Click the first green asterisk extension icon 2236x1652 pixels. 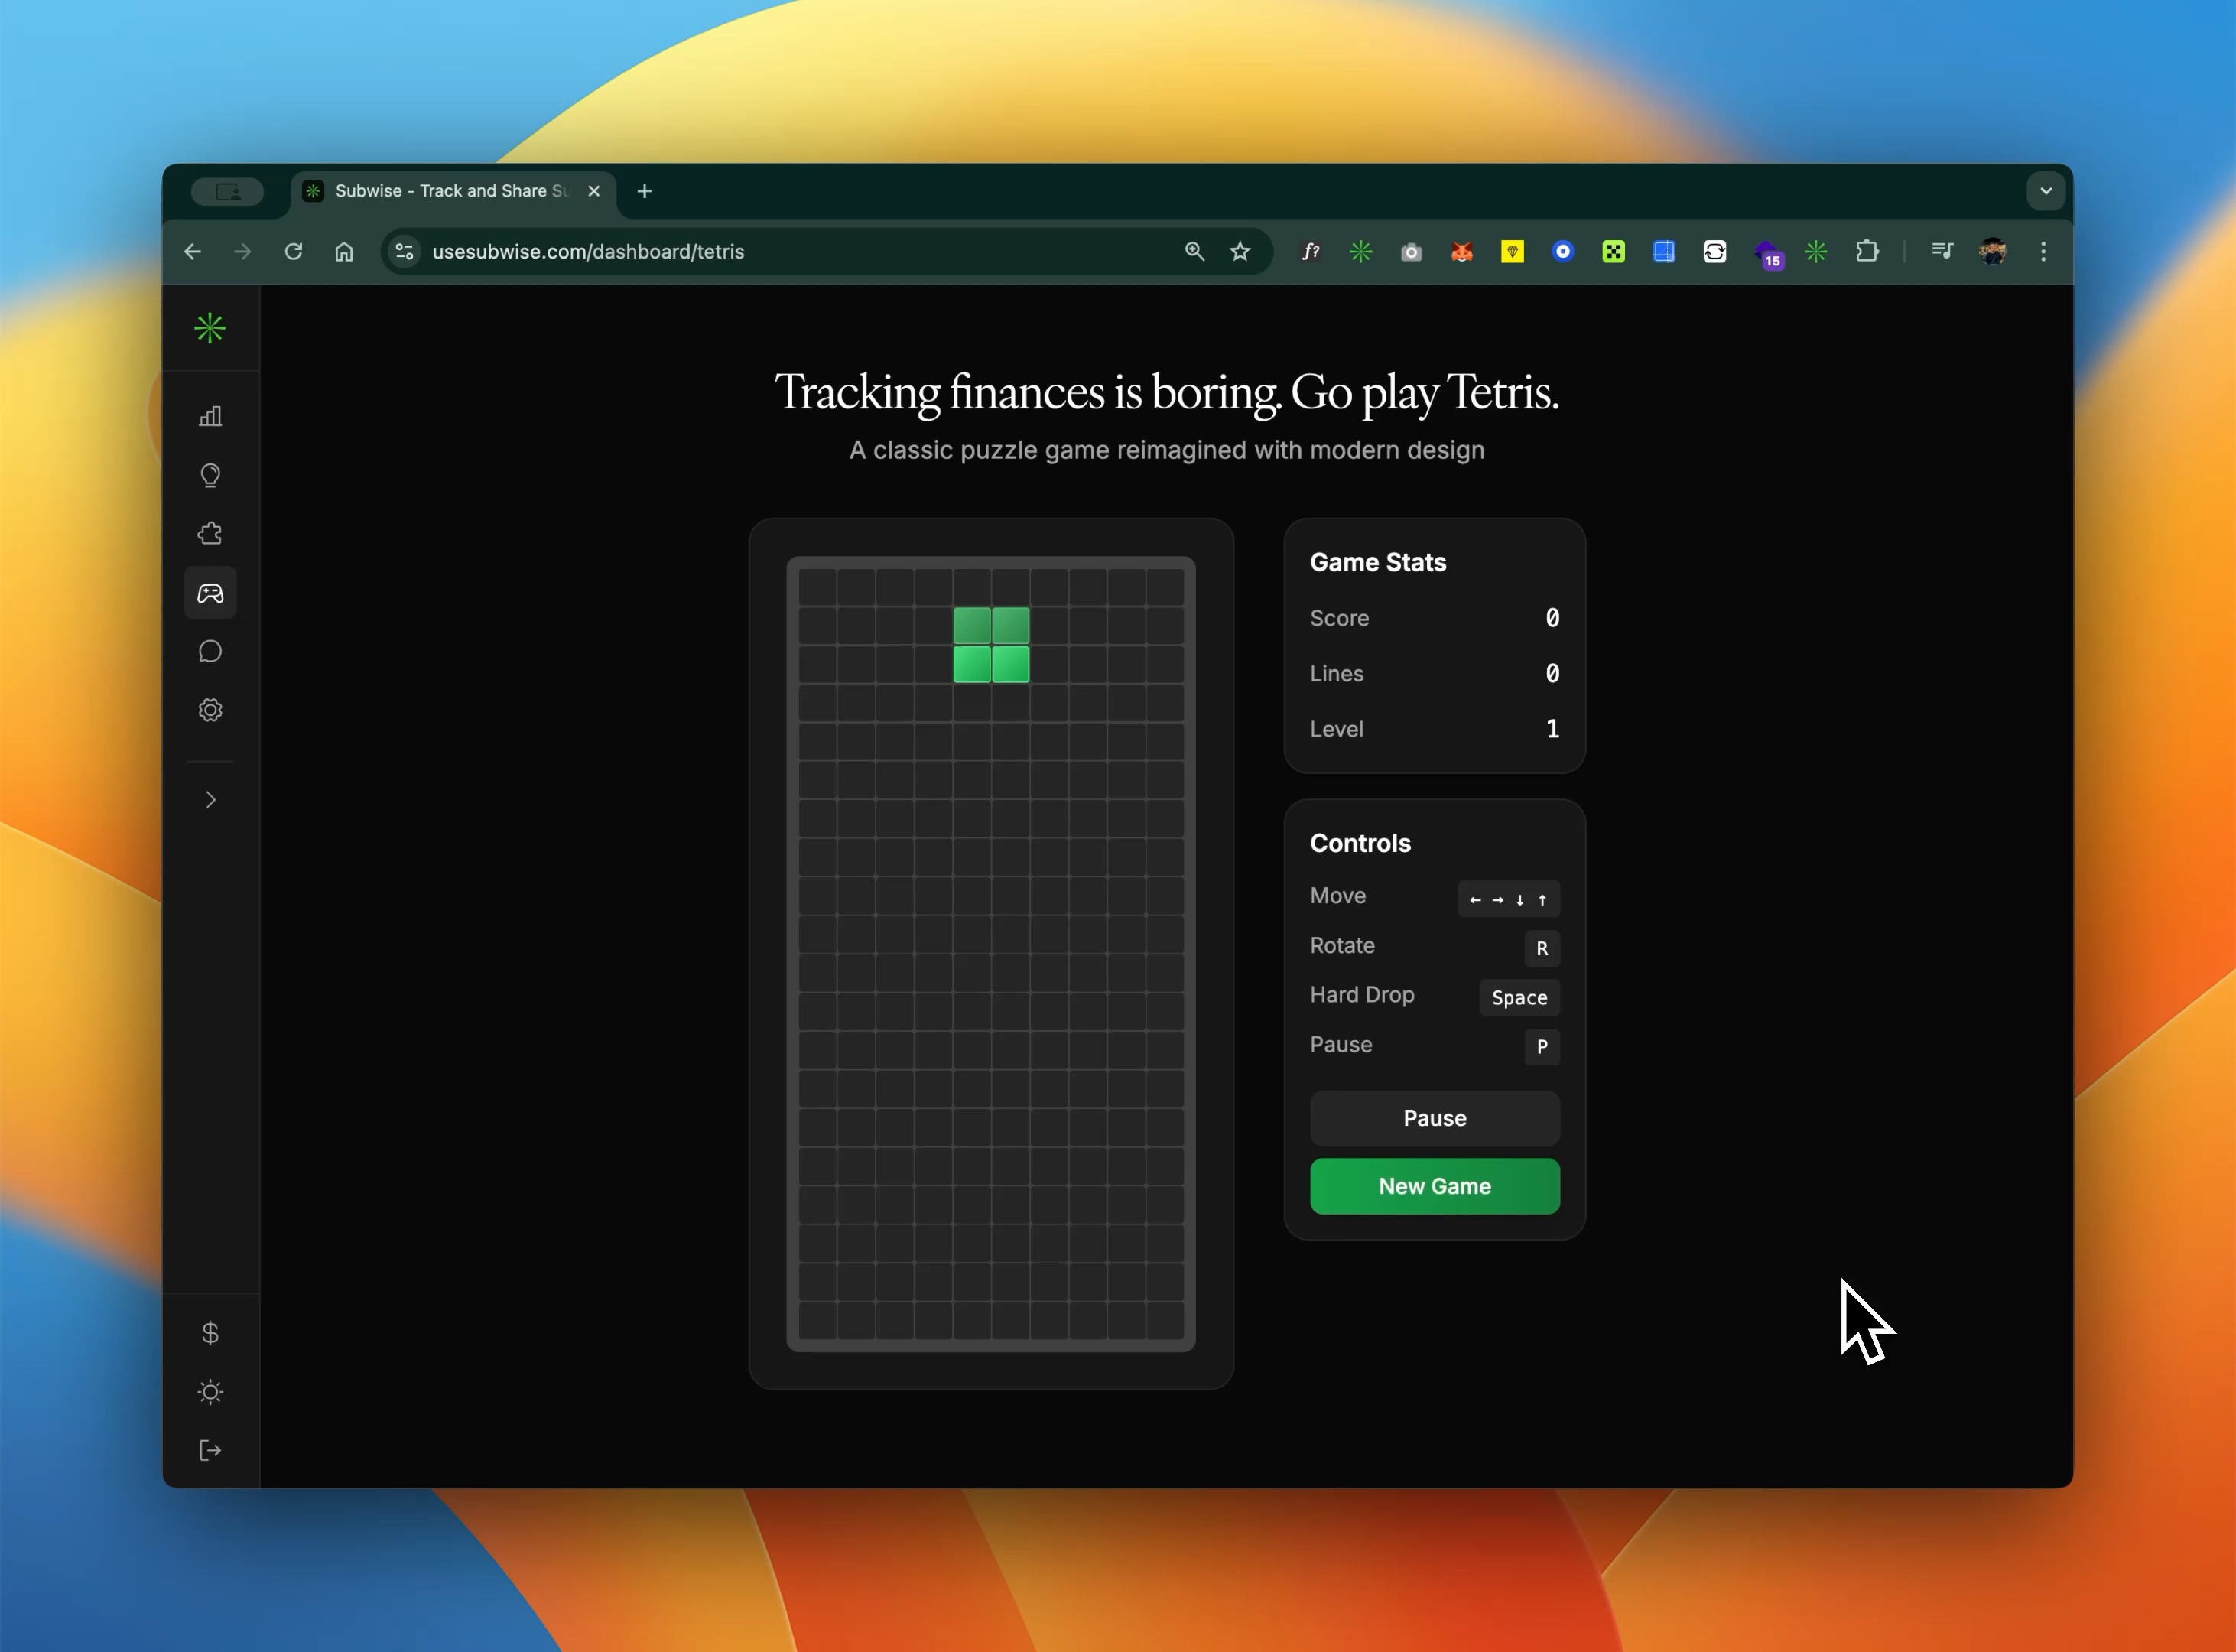pos(1361,252)
